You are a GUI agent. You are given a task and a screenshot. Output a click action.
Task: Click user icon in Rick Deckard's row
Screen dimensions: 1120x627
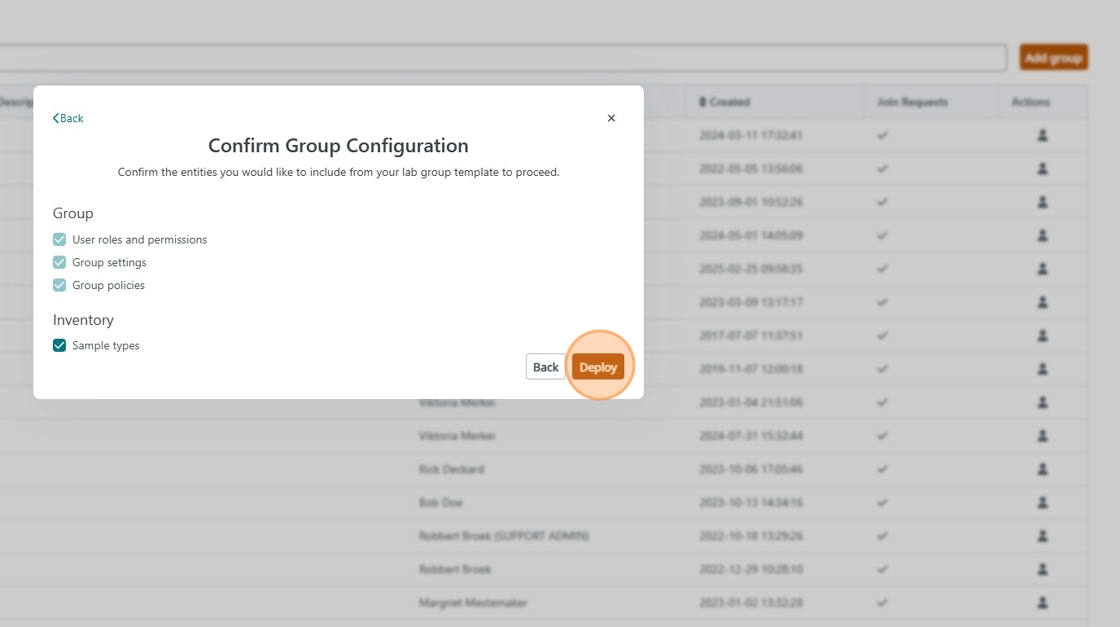[x=1042, y=469]
